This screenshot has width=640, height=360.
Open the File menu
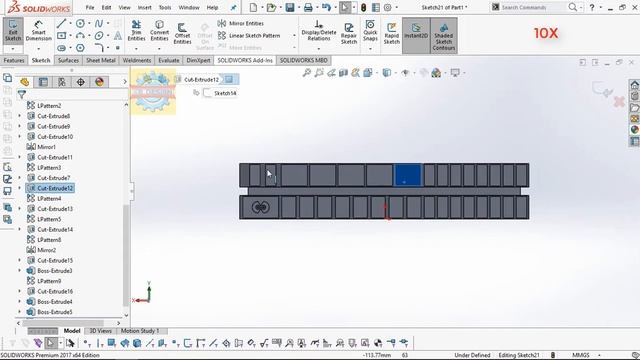[x=90, y=7]
